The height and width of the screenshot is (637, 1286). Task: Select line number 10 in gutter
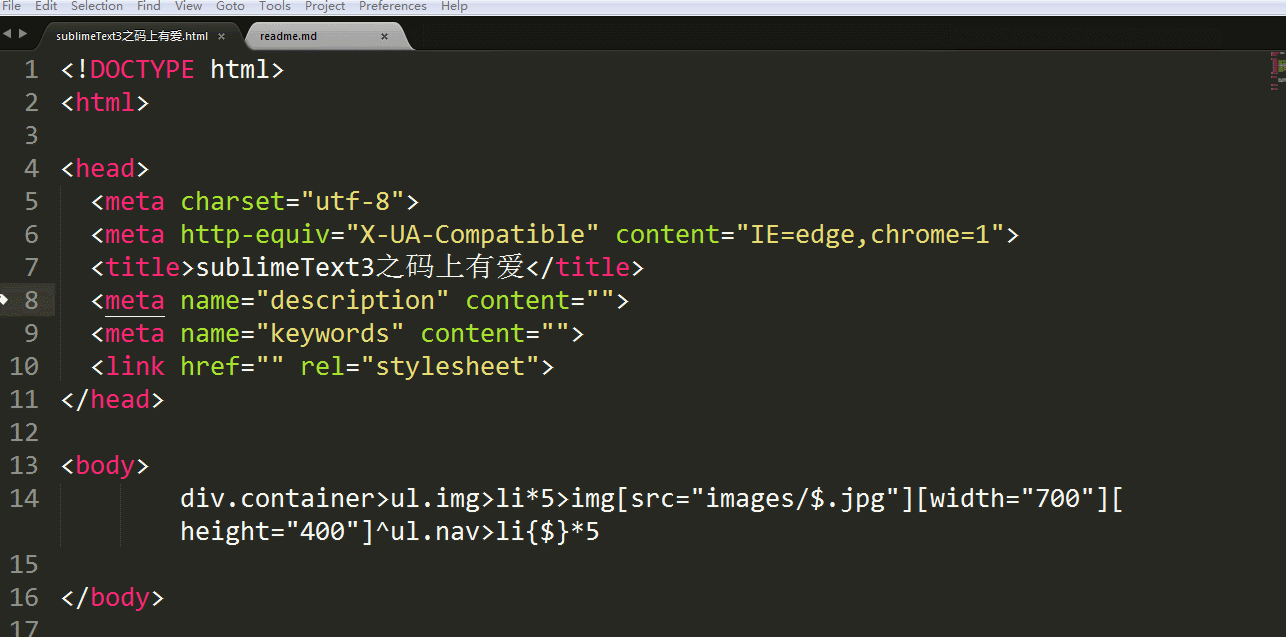[x=24, y=366]
